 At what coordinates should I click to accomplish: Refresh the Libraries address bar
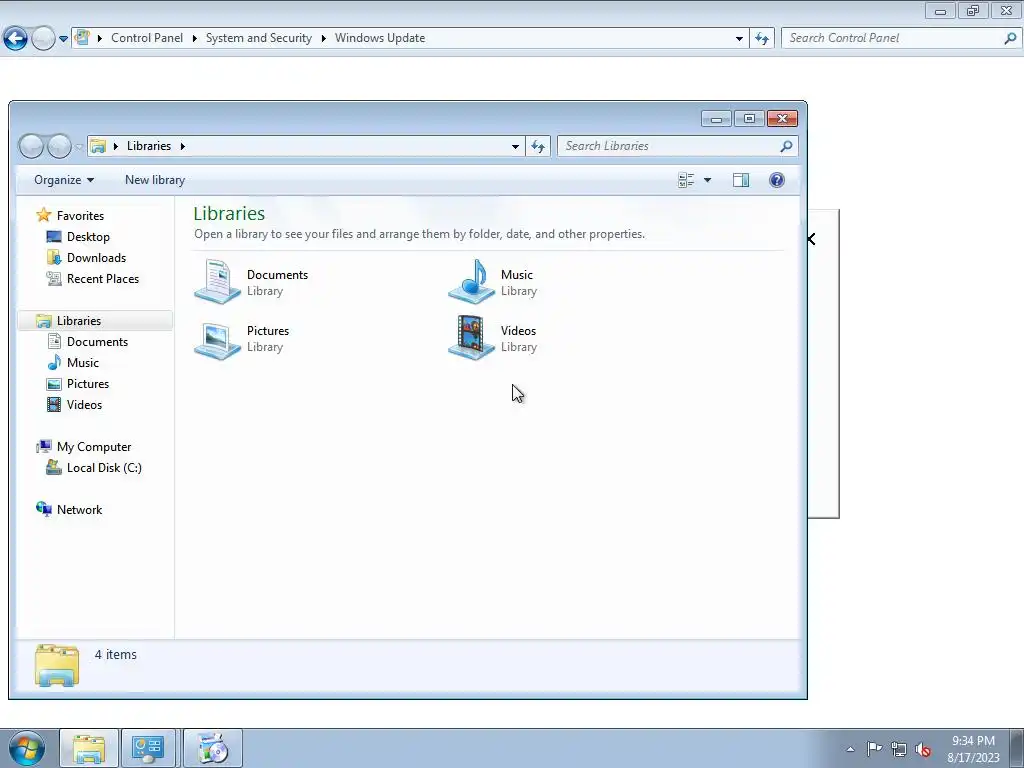pyautogui.click(x=538, y=146)
